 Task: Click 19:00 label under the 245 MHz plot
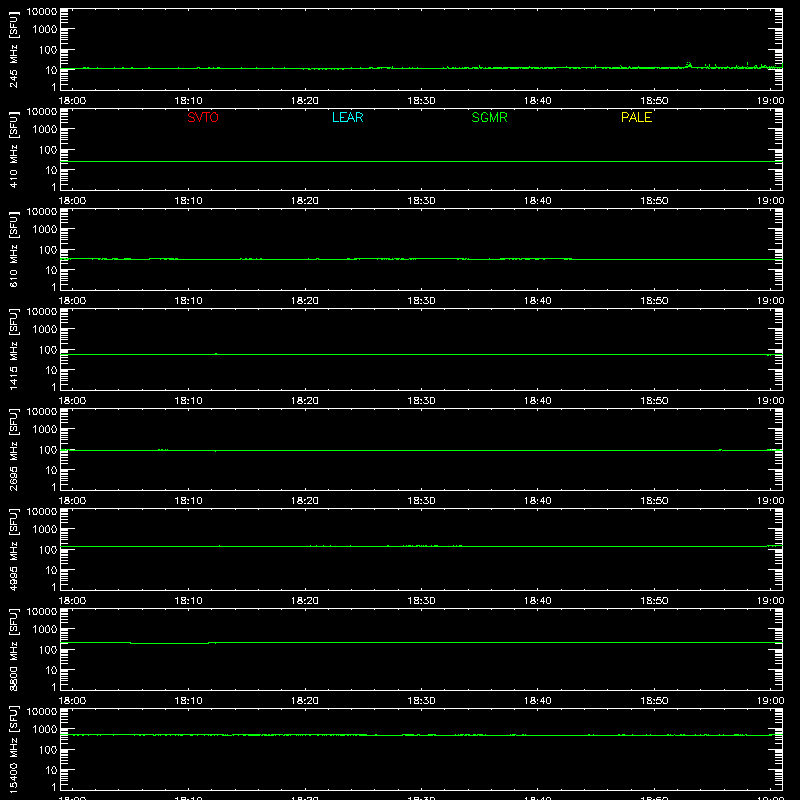[x=770, y=101]
